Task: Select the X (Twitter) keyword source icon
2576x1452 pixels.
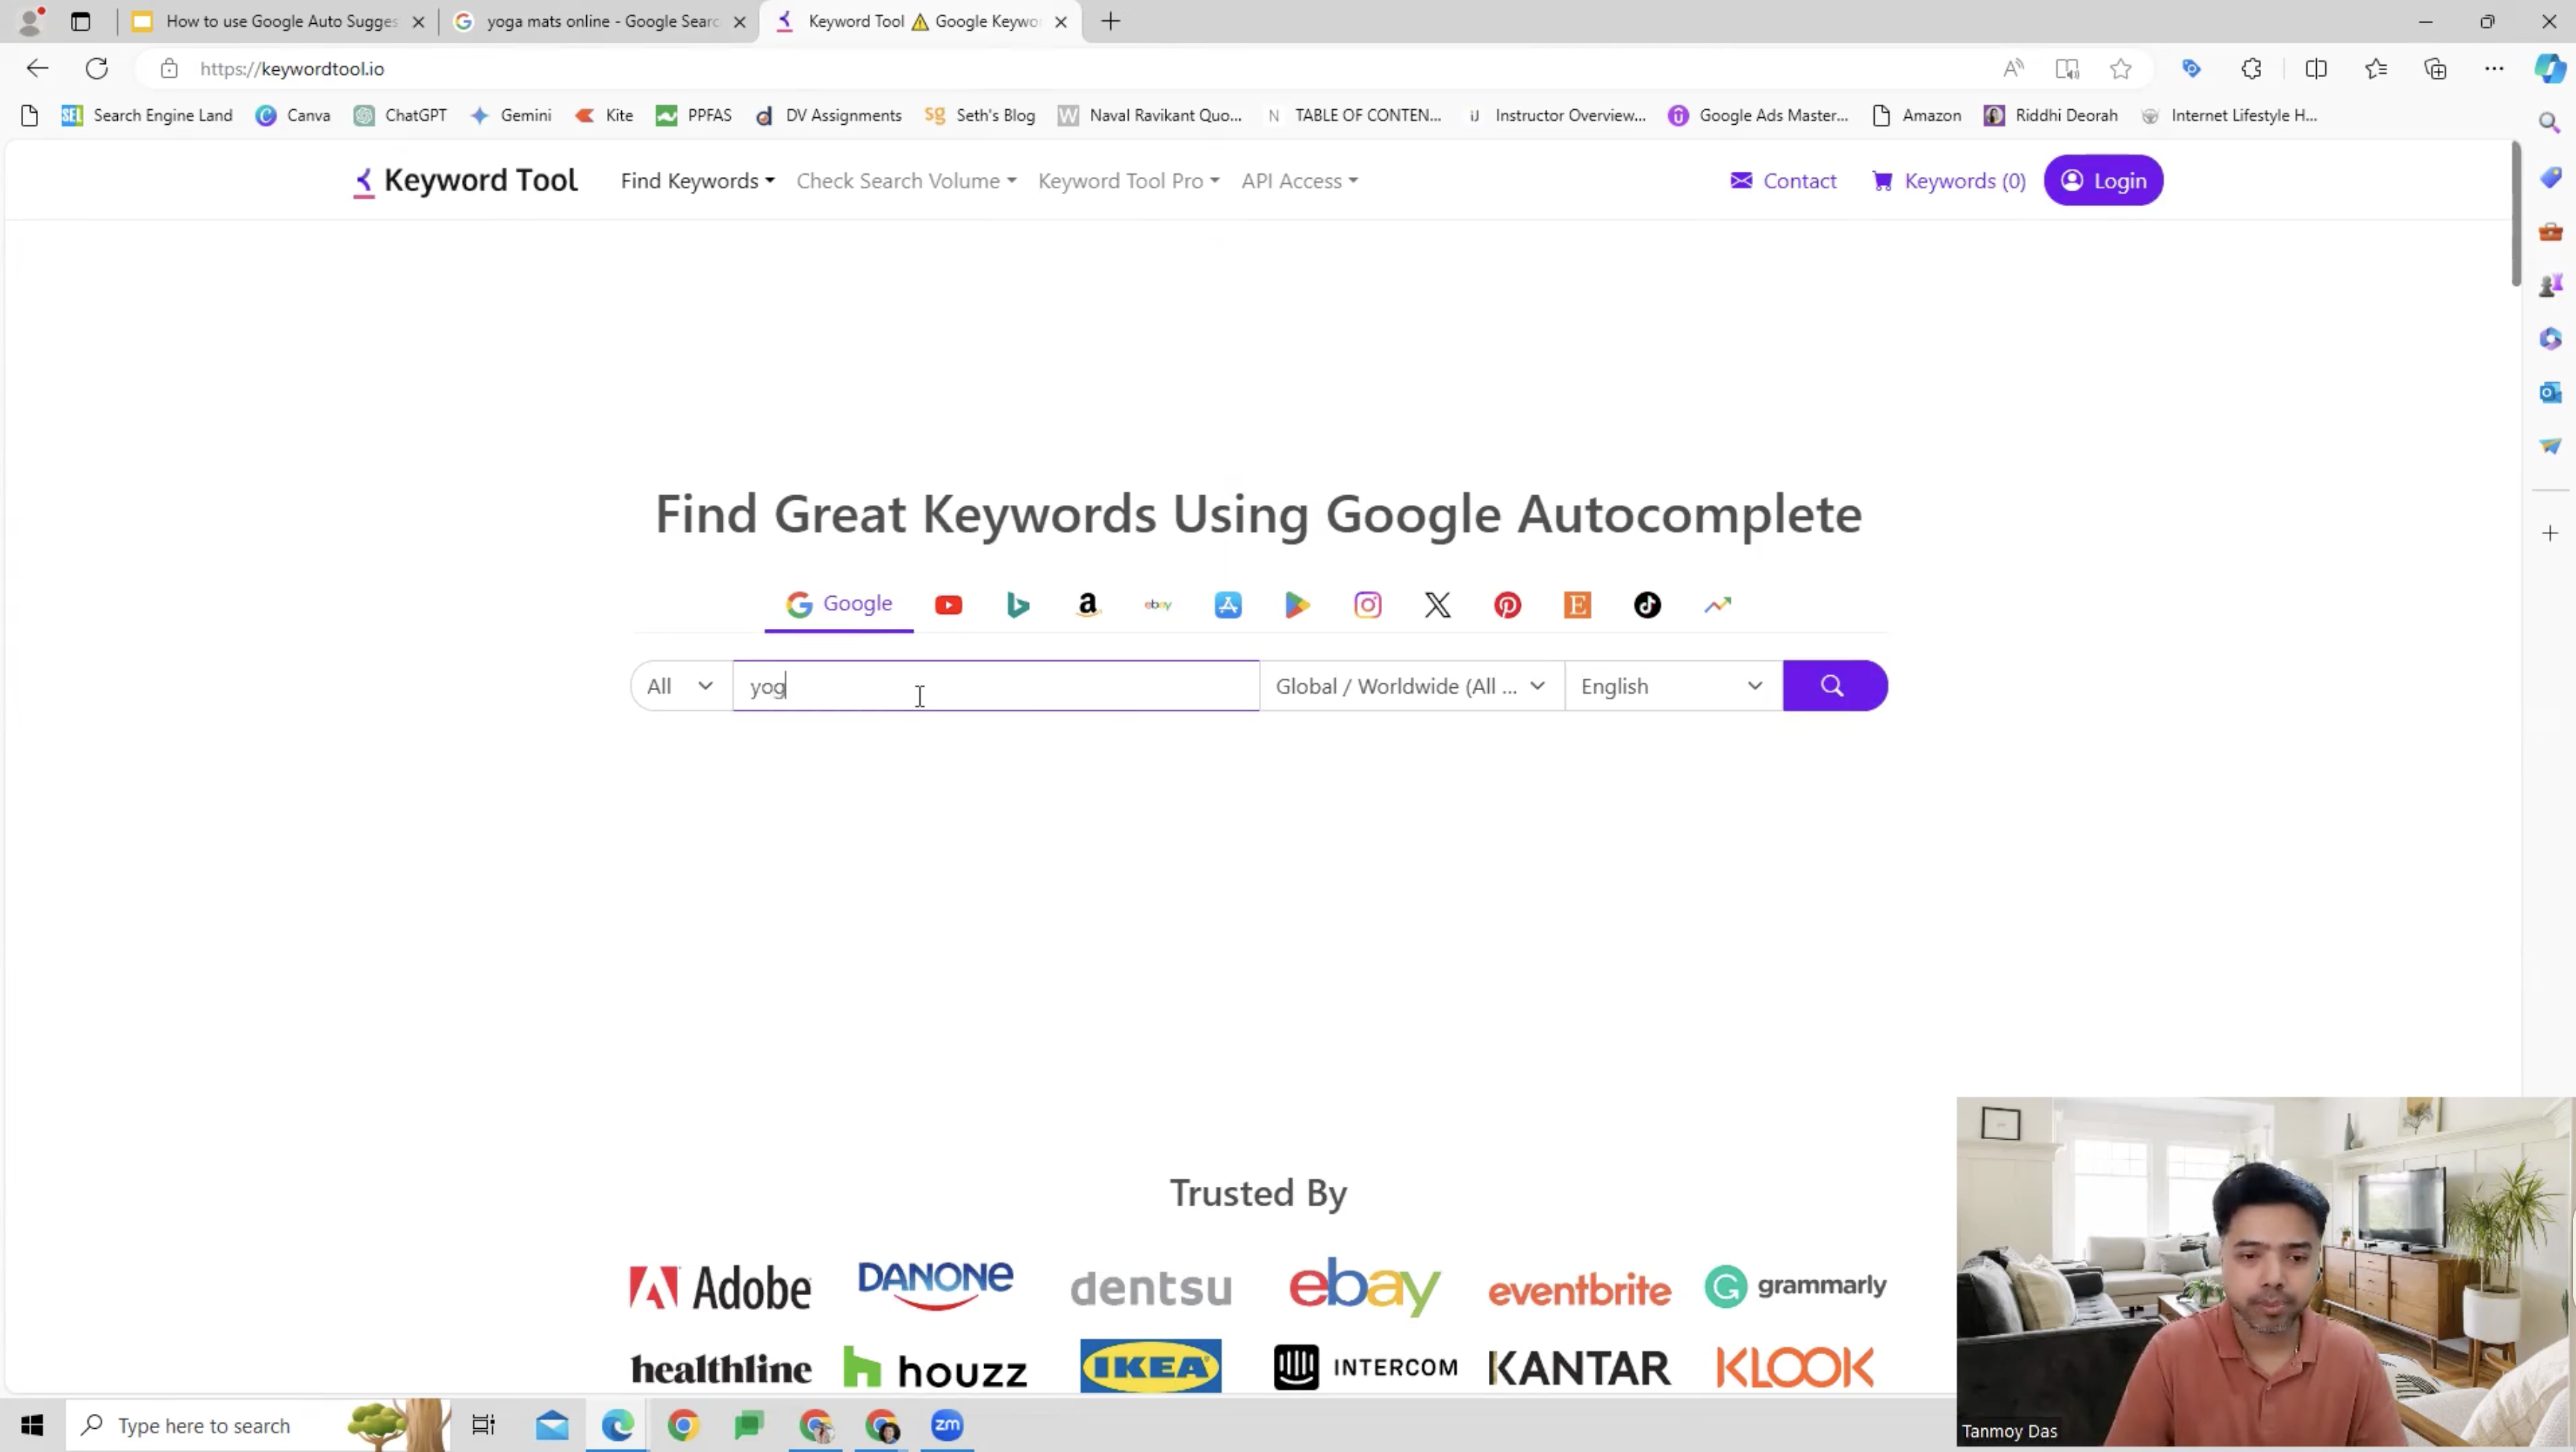Action: pos(1437,605)
